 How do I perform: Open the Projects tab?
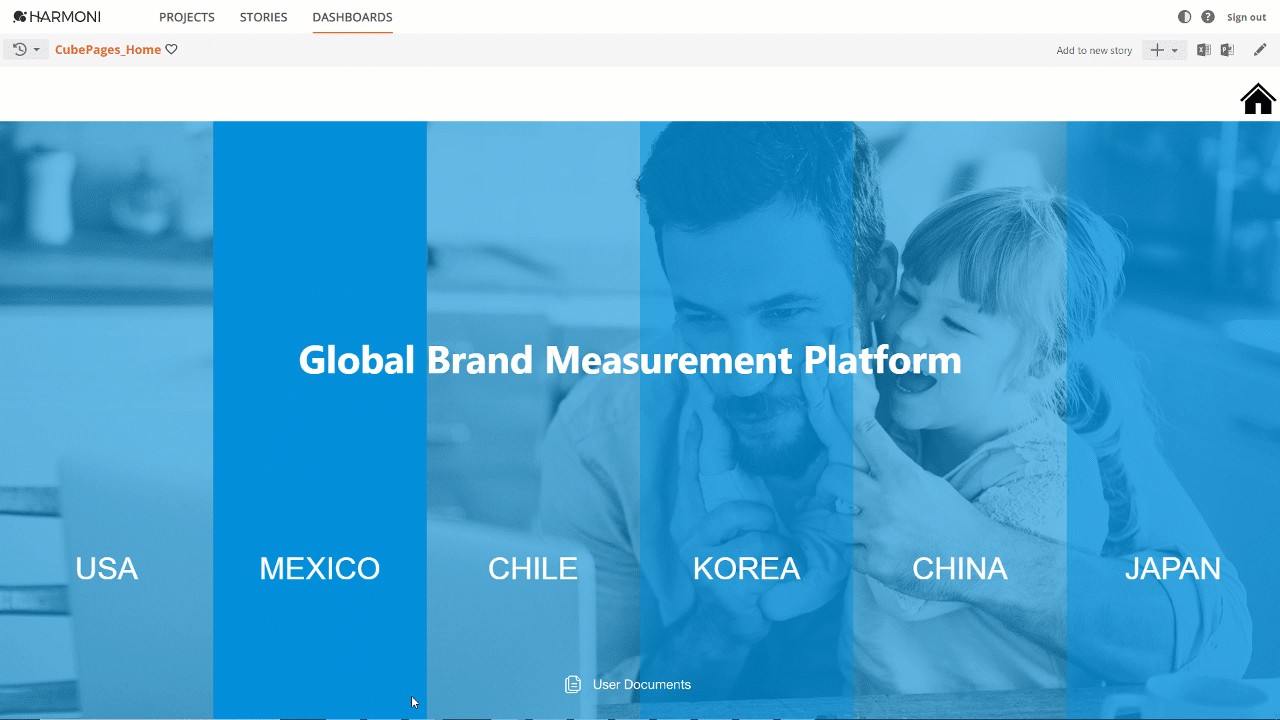[187, 17]
